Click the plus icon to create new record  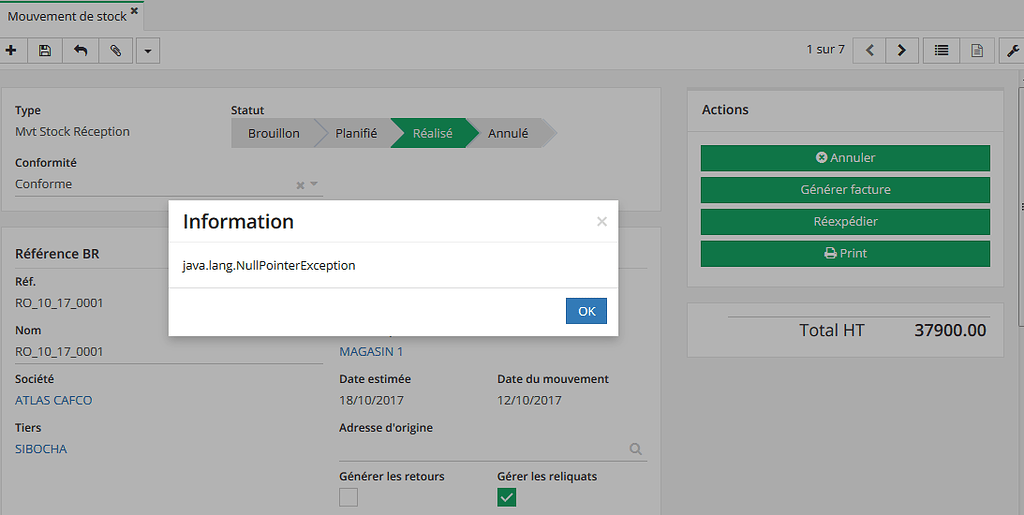(11, 50)
